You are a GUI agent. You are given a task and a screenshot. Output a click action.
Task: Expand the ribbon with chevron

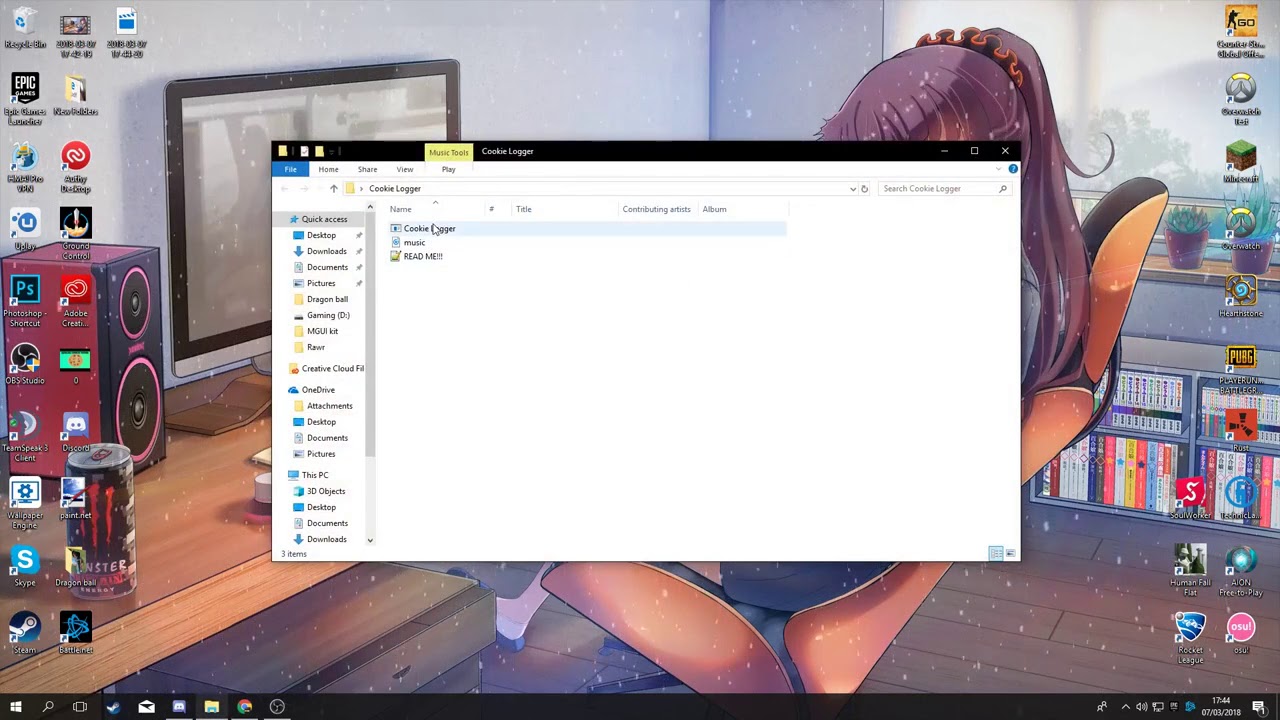click(998, 169)
